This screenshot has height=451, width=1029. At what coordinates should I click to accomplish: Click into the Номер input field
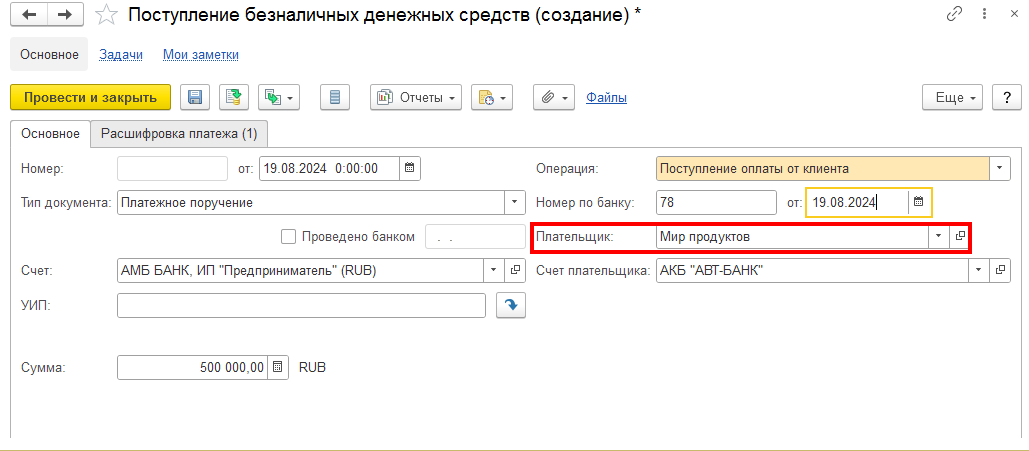172,168
